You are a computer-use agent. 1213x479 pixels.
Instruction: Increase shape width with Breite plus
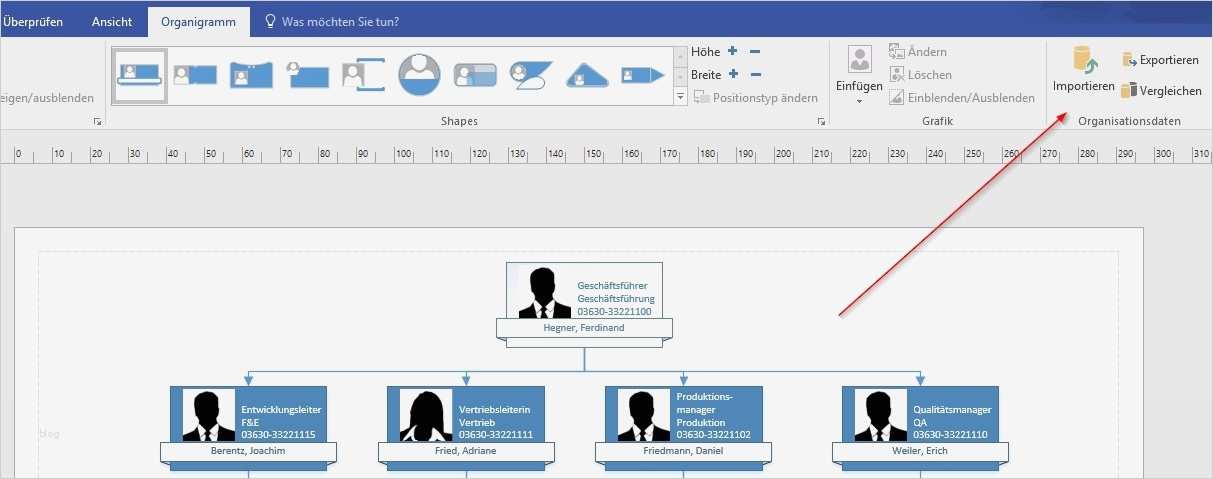pyautogui.click(x=732, y=74)
